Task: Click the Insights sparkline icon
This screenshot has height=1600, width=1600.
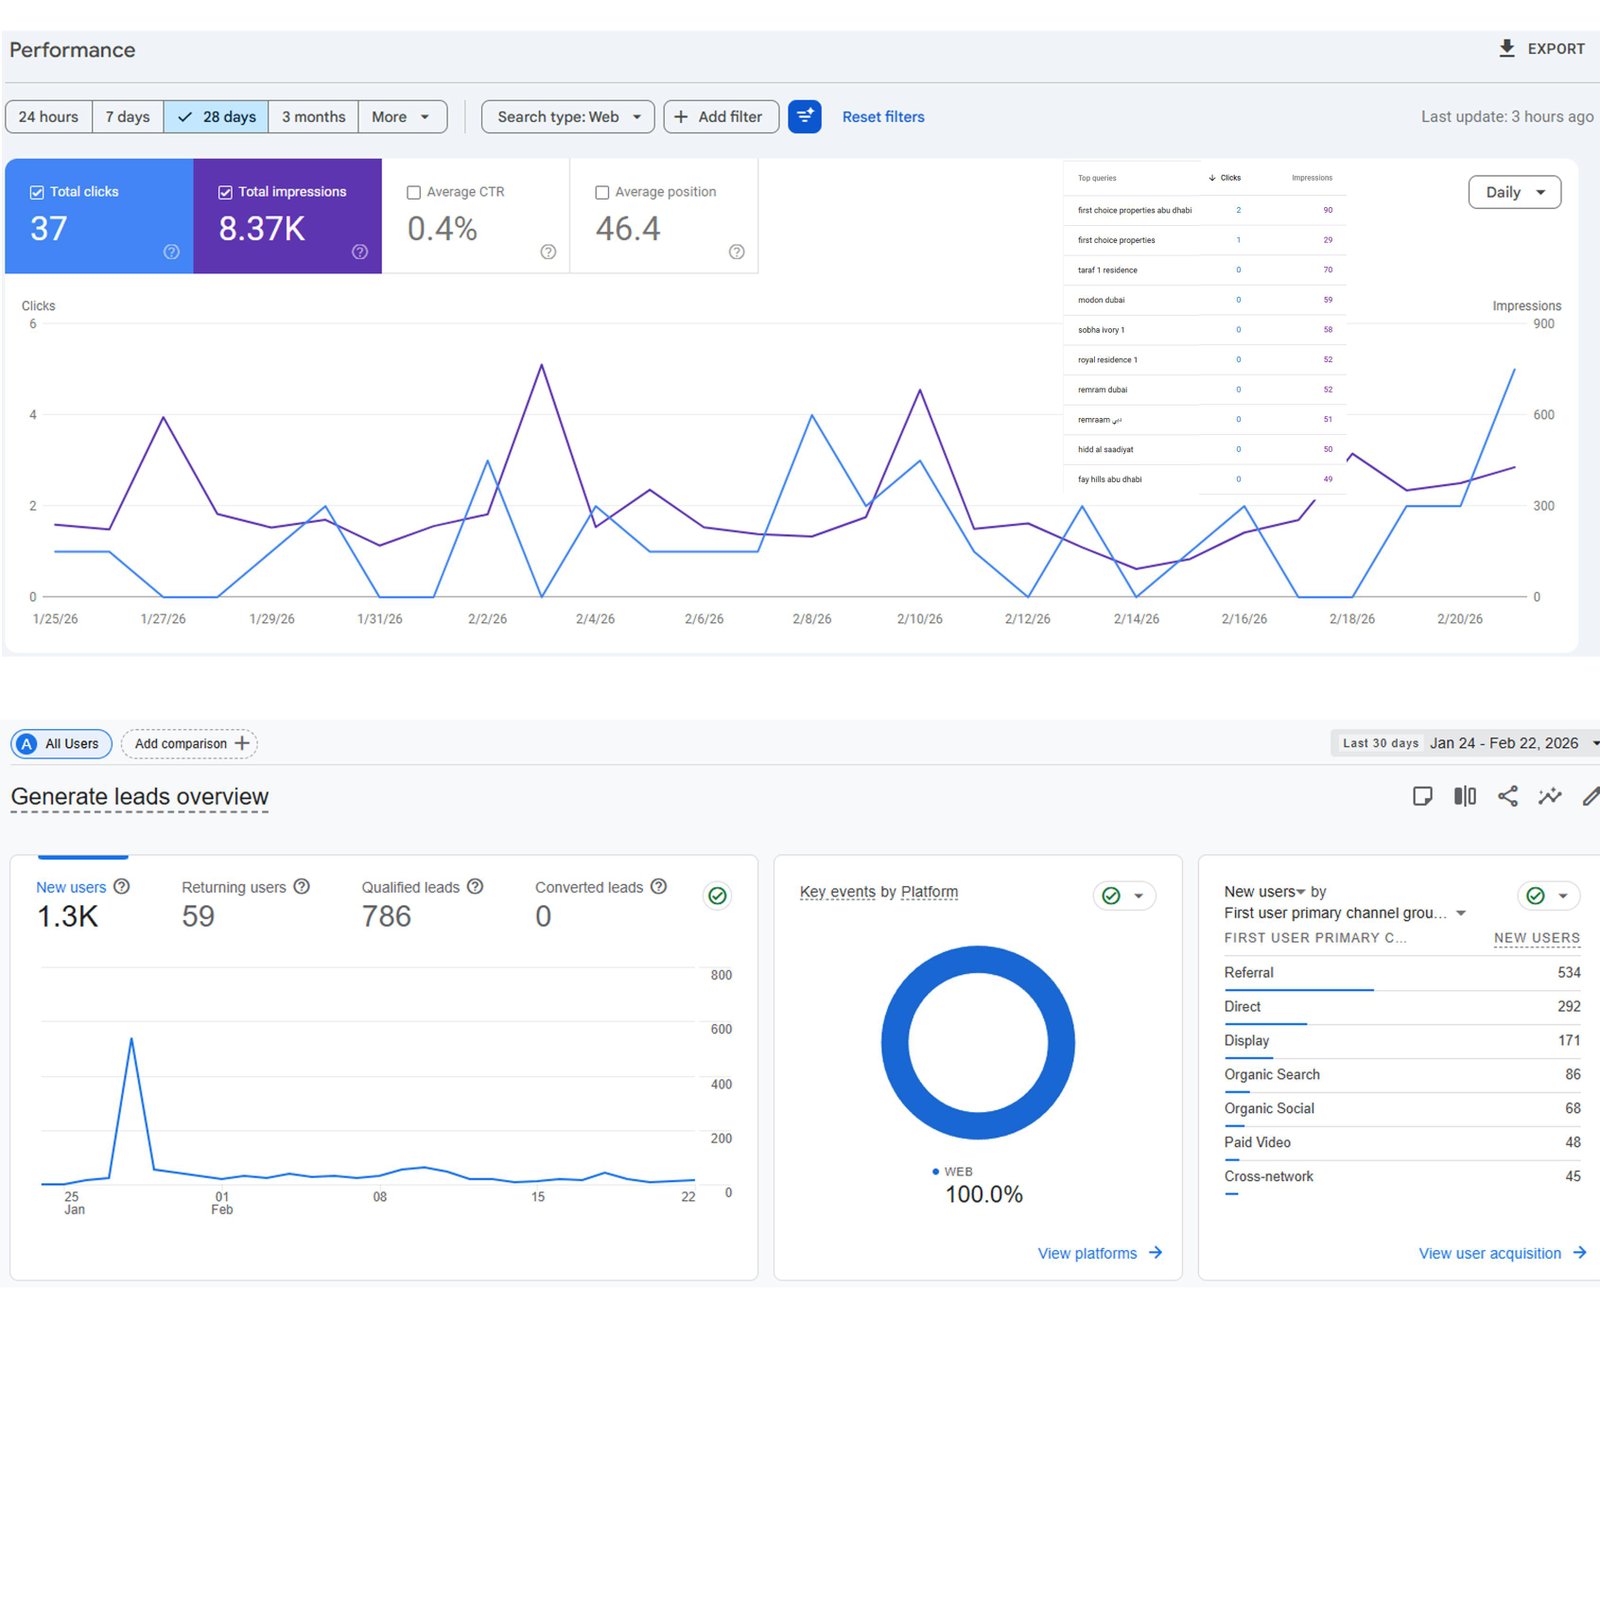Action: tap(1549, 796)
